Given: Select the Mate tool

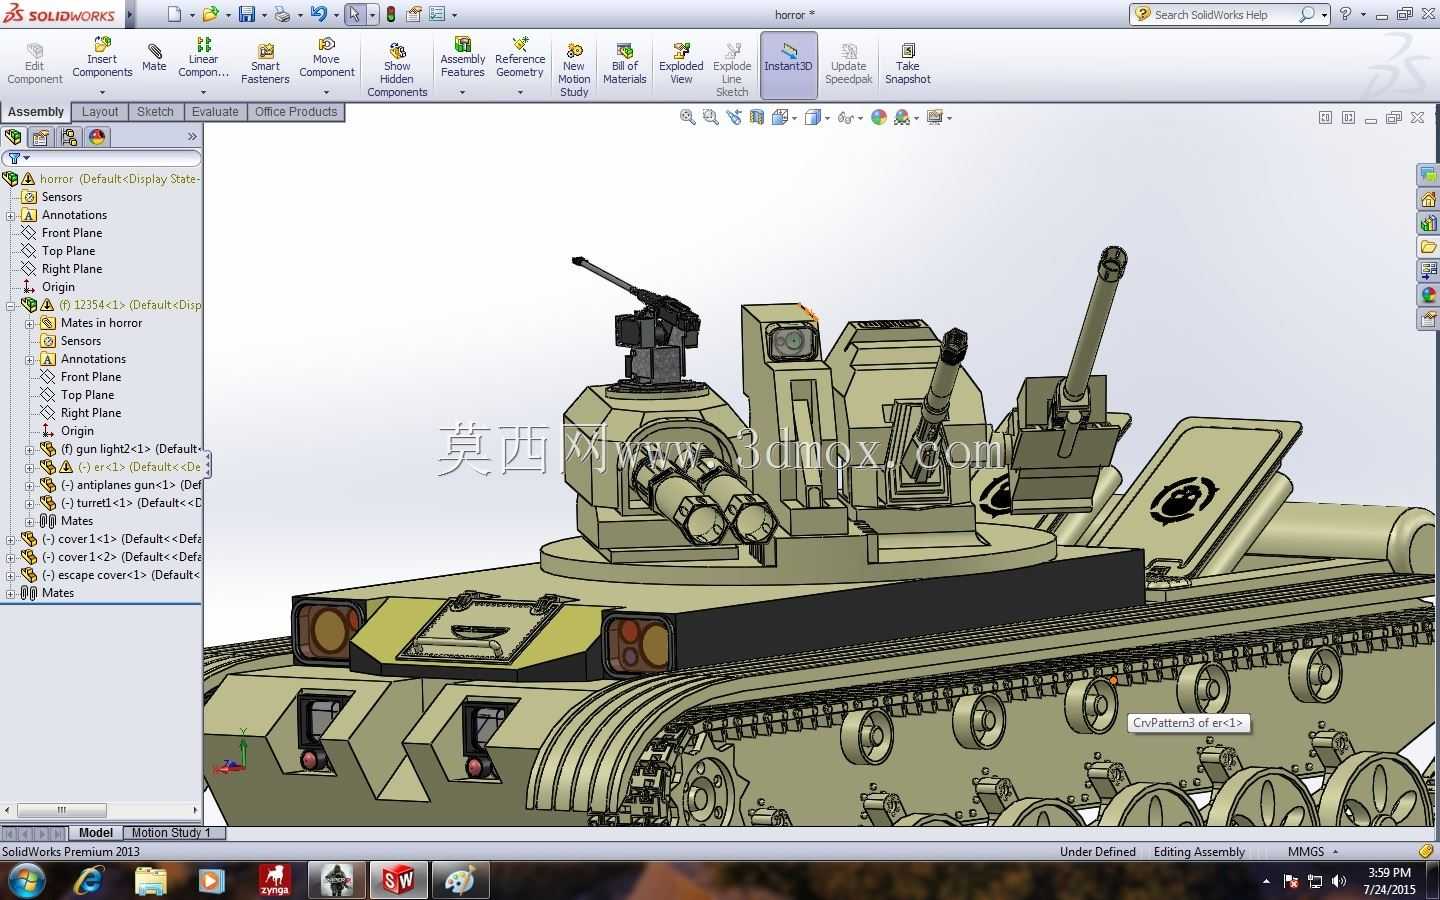Looking at the screenshot, I should 154,57.
